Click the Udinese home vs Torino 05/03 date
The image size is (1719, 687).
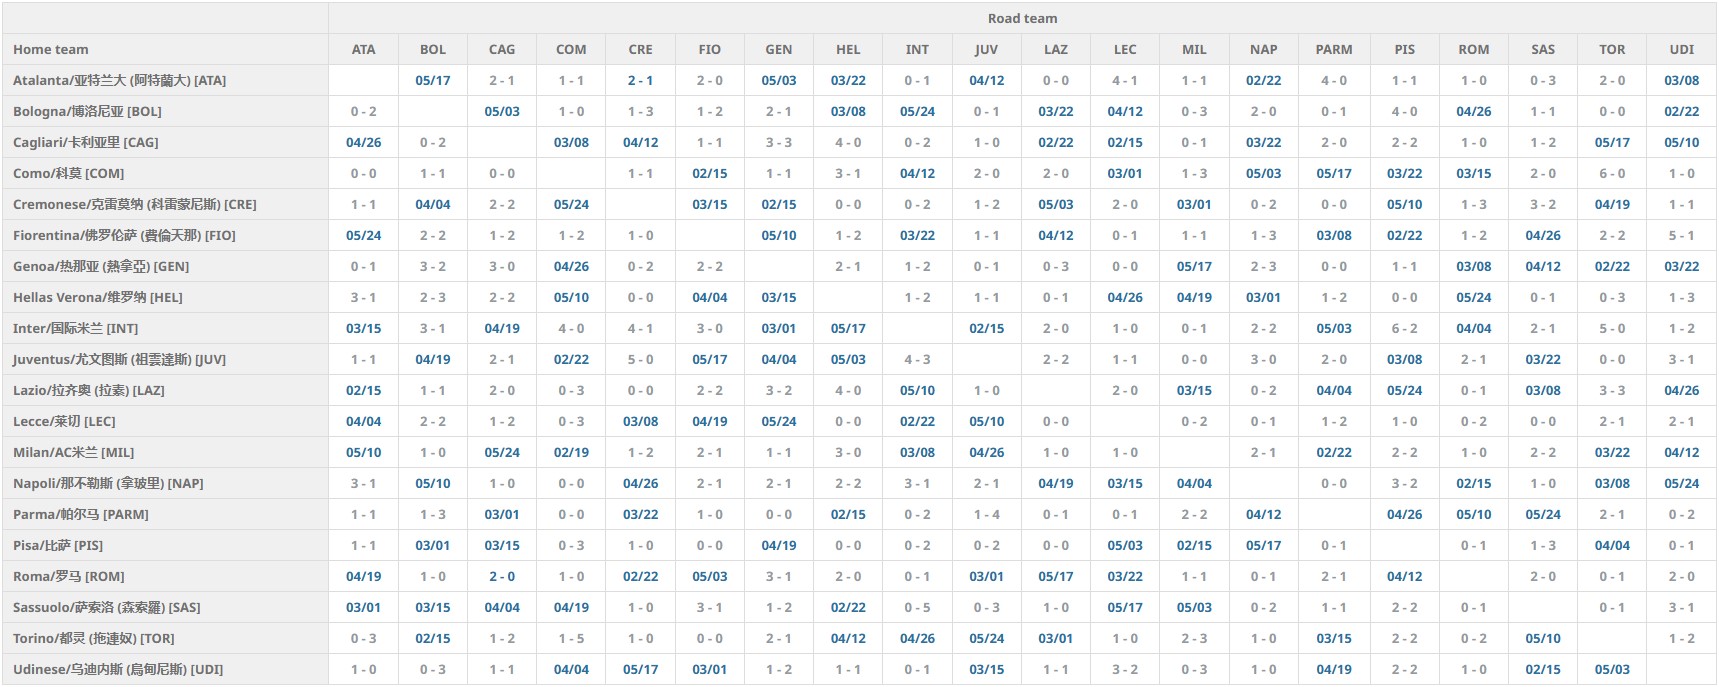(1612, 669)
